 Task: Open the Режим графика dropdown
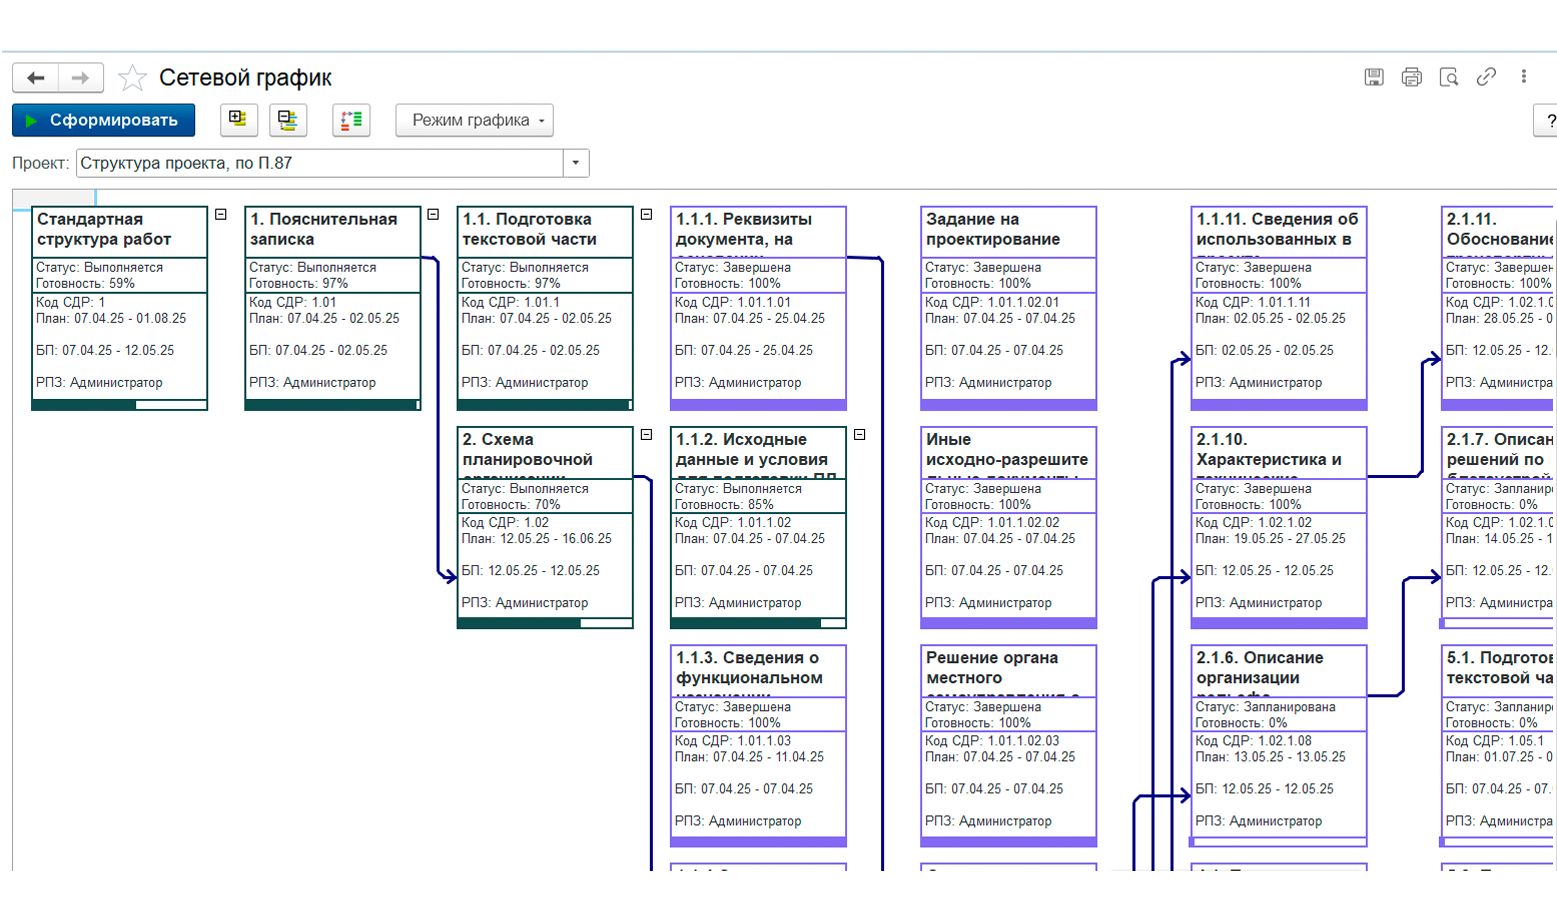point(475,120)
